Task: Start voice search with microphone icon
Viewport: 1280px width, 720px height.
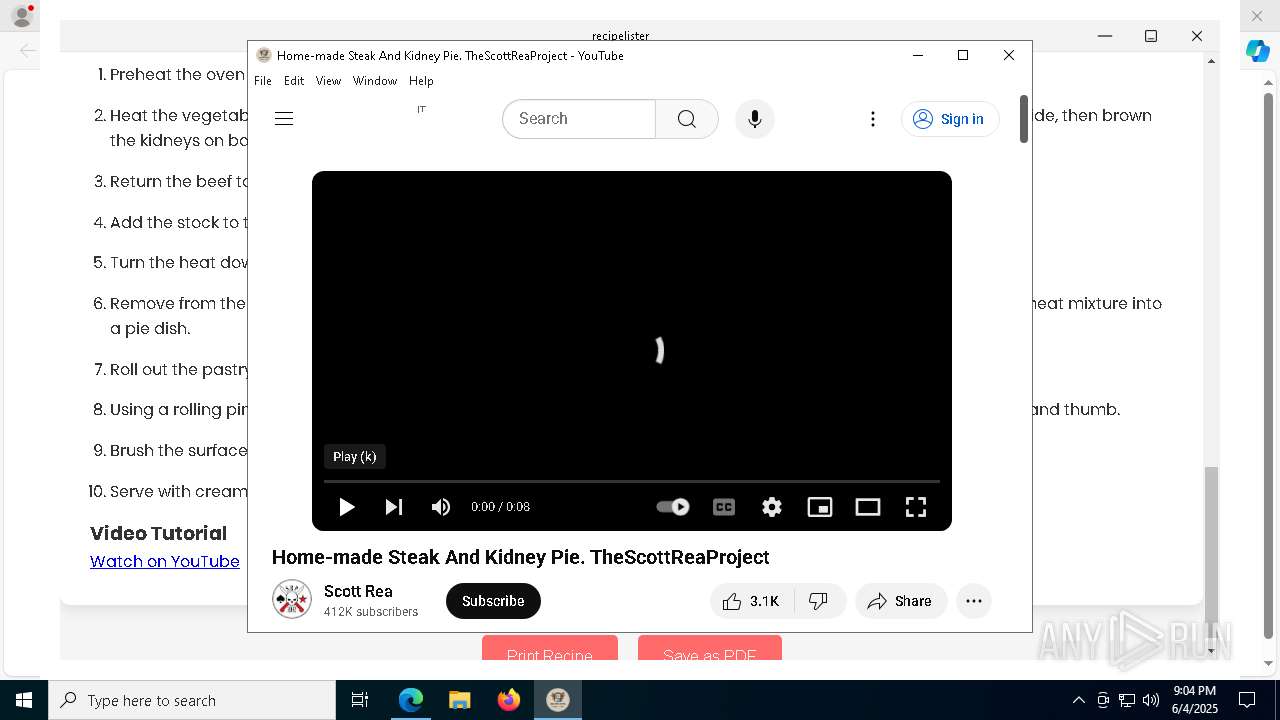Action: pyautogui.click(x=755, y=119)
